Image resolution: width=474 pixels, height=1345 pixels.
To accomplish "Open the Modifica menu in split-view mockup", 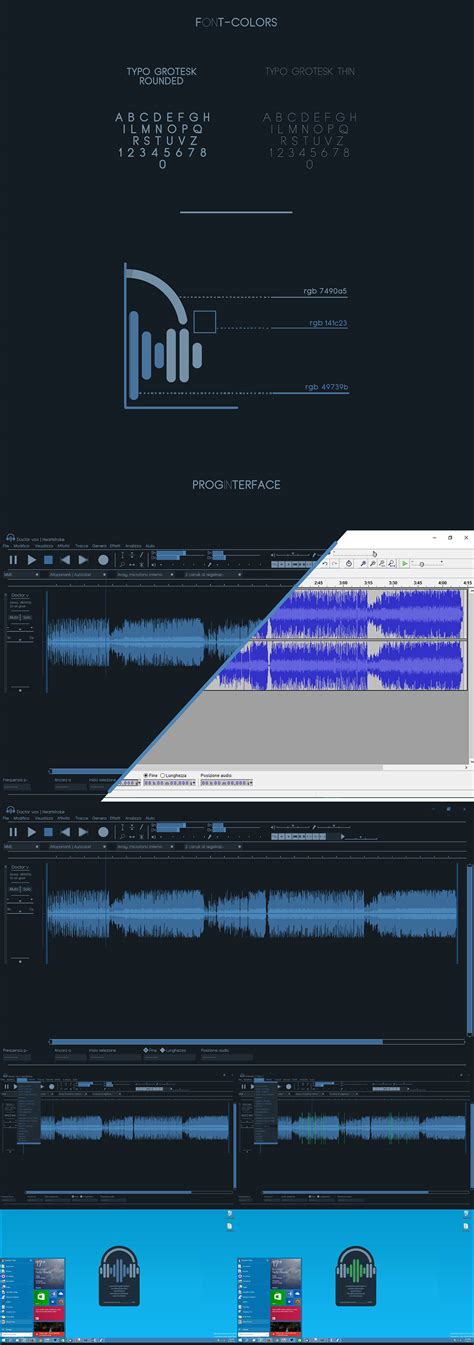I will tap(22, 546).
